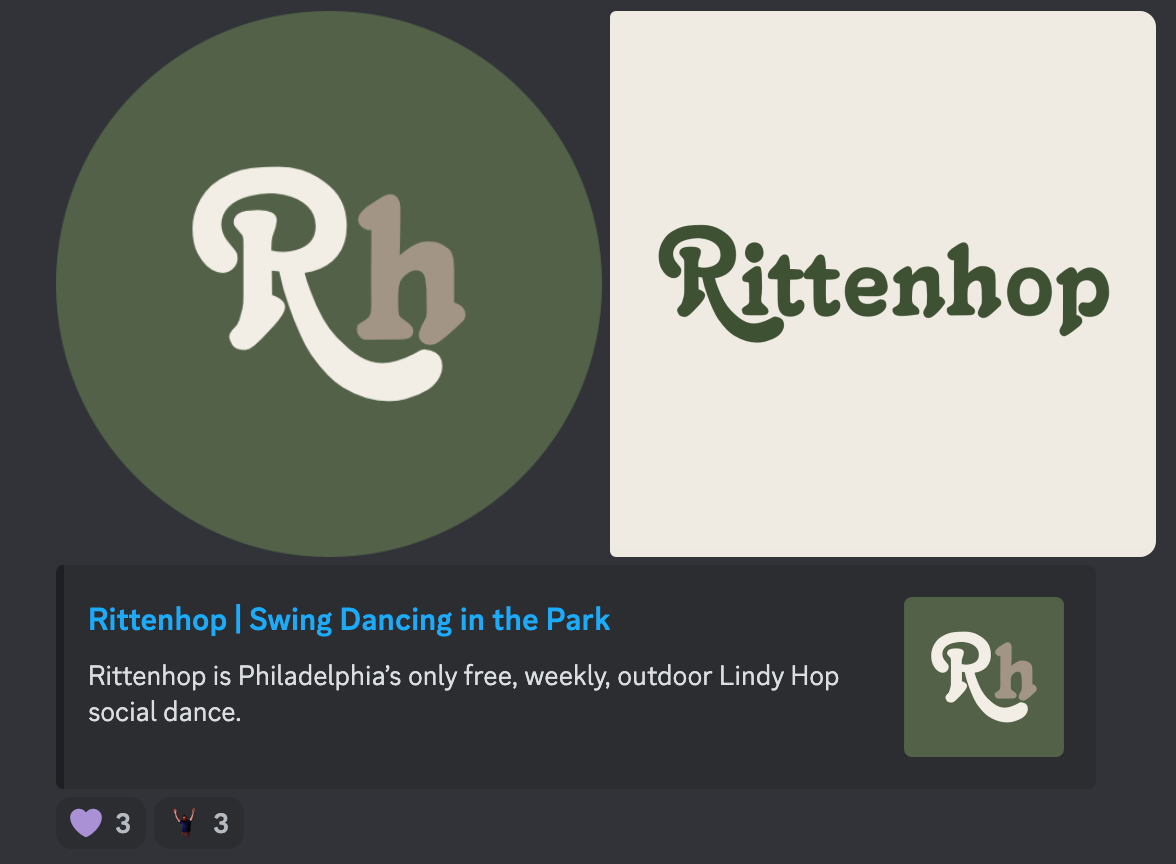Click the words "social dance." in description

(165, 713)
